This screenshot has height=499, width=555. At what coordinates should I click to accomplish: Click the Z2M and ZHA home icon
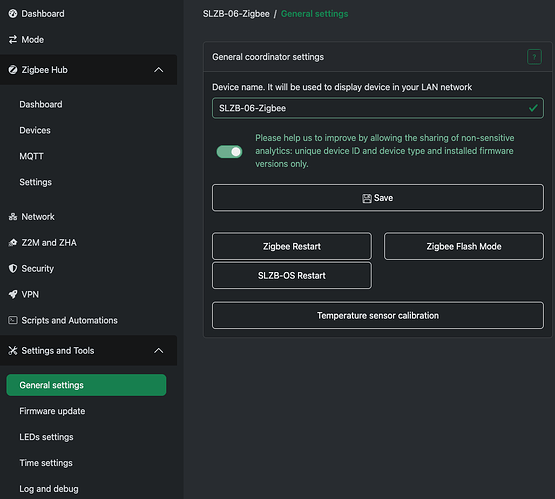13,242
